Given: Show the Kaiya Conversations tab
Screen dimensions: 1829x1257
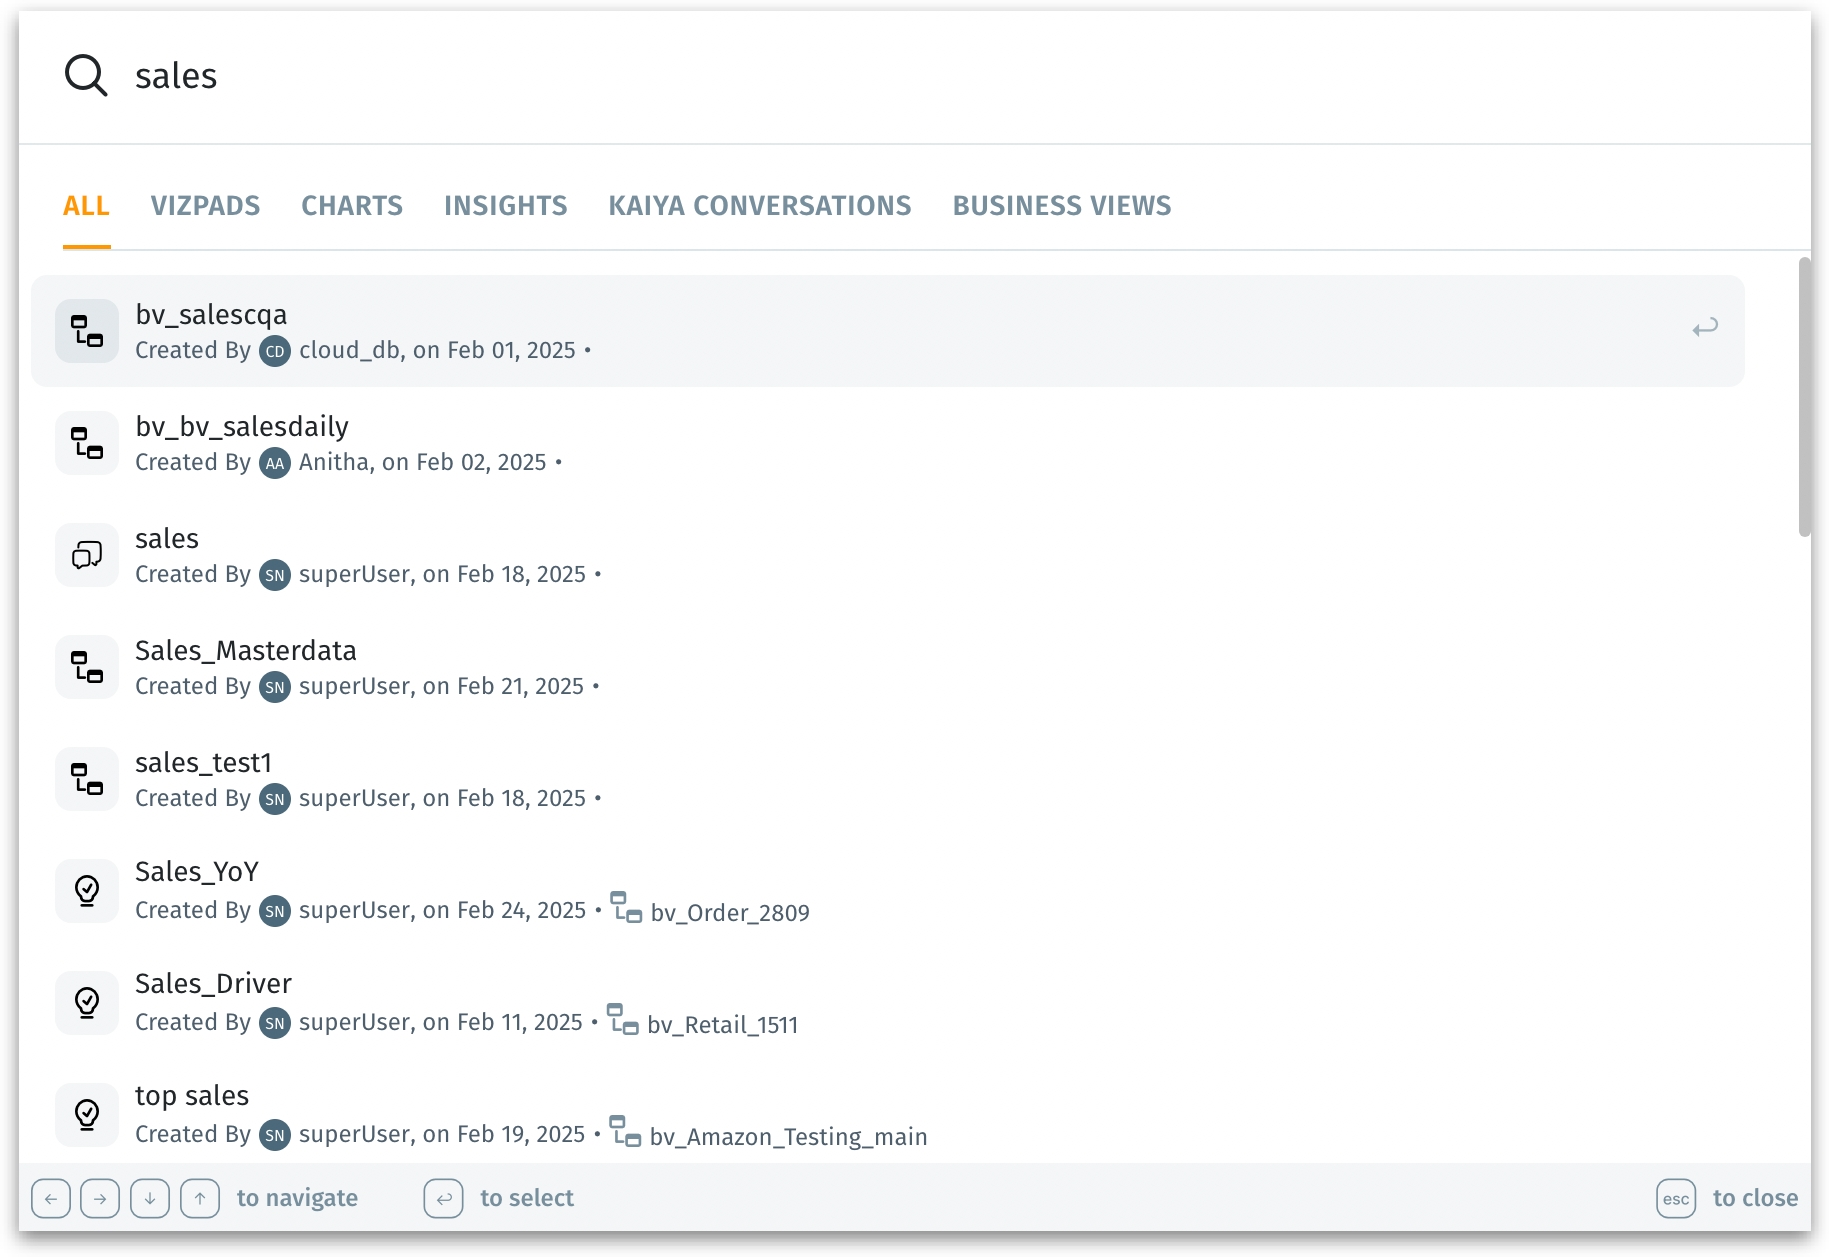Looking at the screenshot, I should 759,206.
